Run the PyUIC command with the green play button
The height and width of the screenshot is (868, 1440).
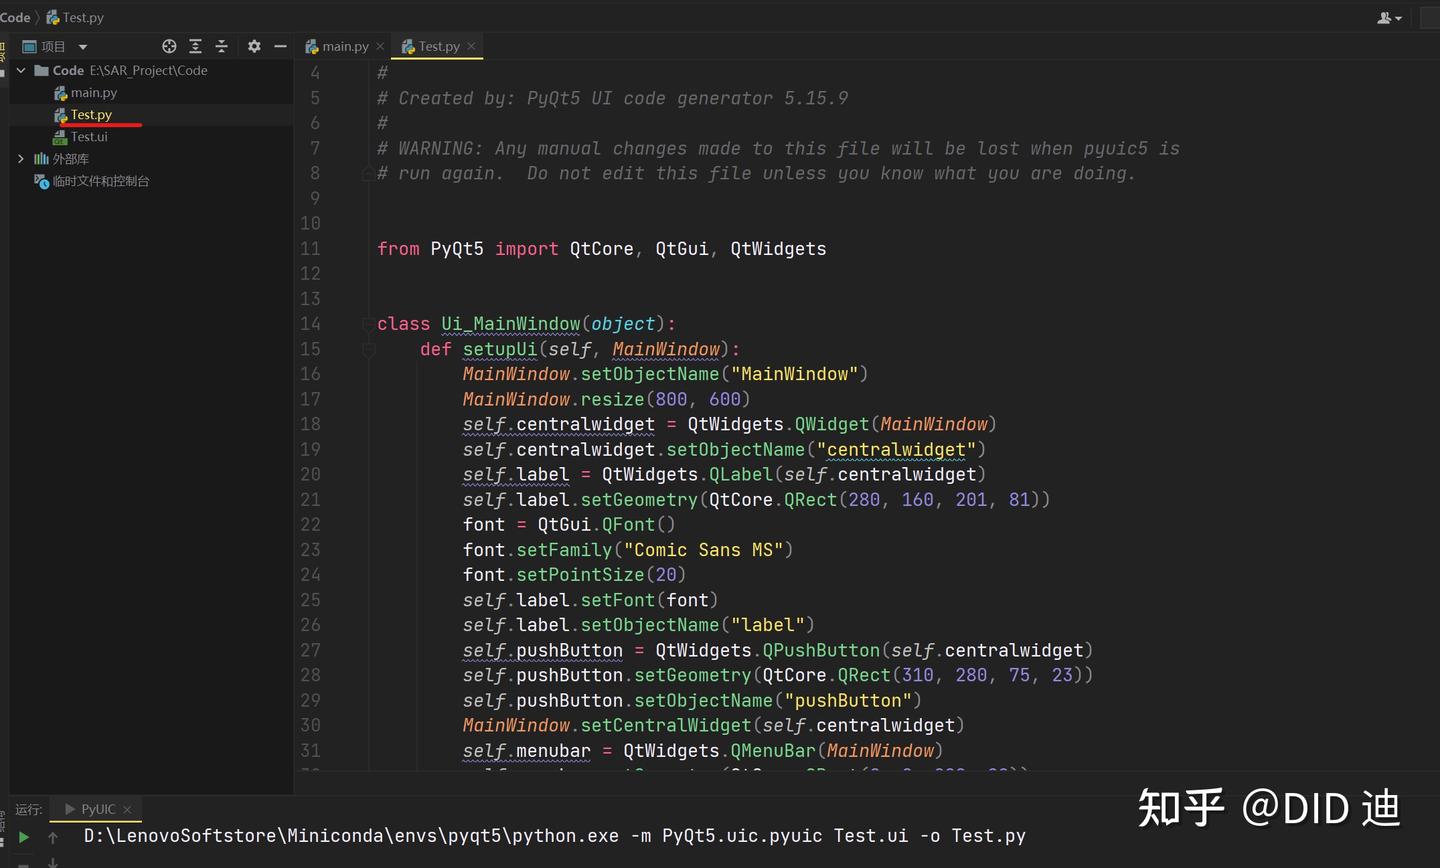coord(22,836)
